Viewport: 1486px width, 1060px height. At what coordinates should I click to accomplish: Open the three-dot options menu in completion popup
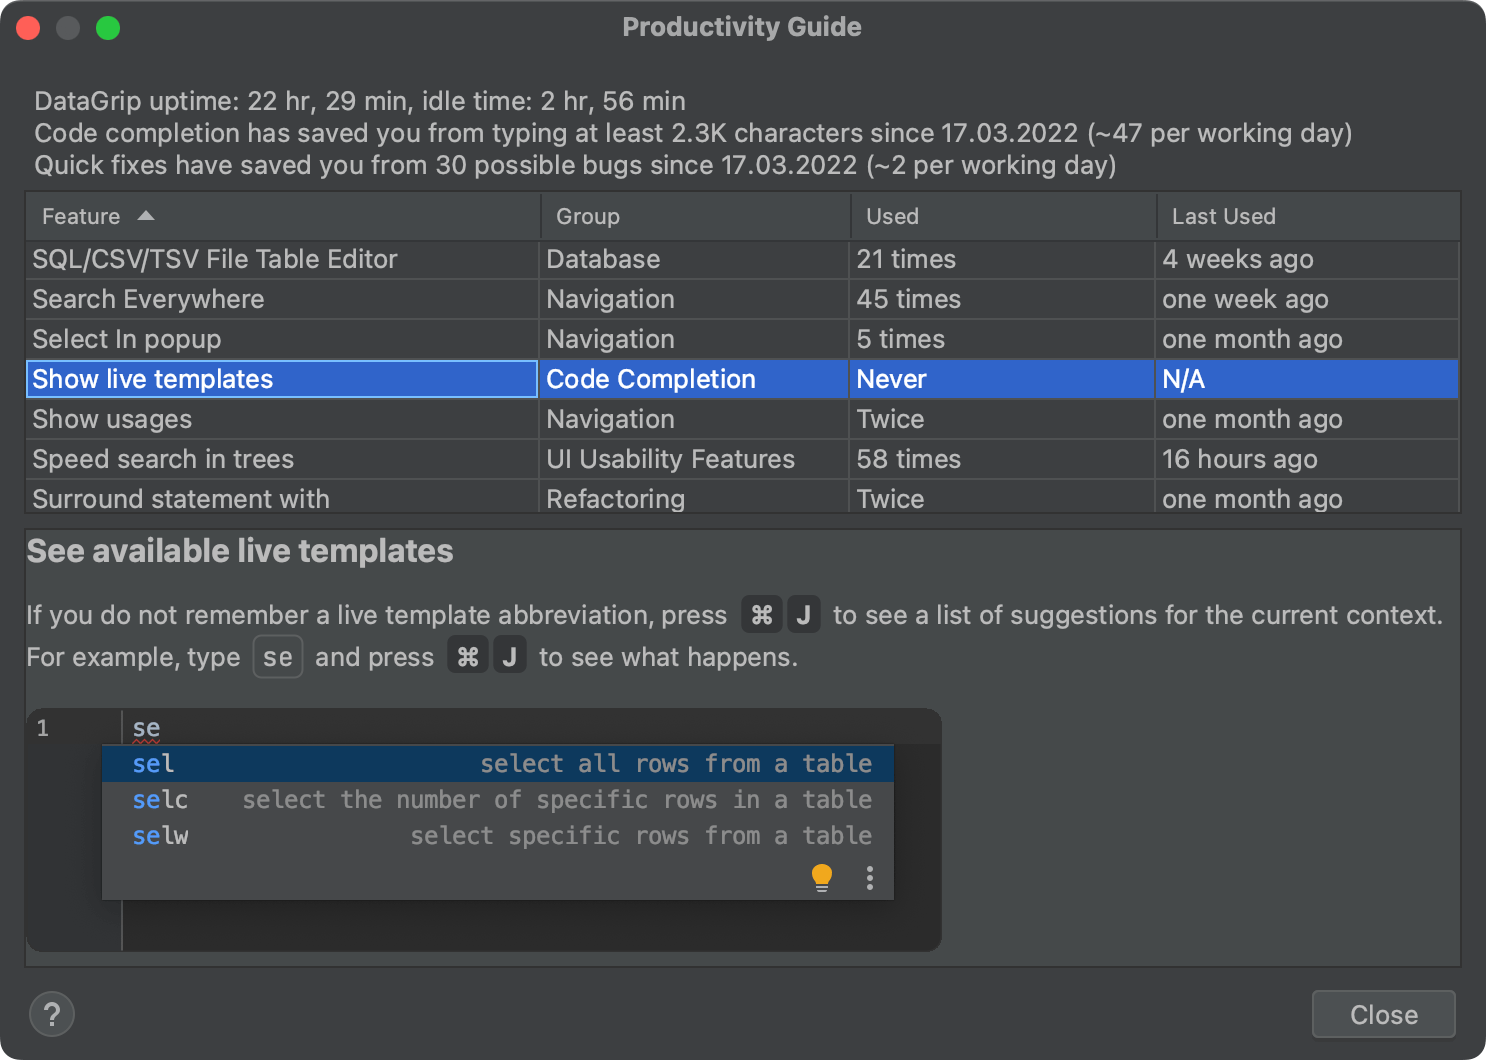click(869, 877)
